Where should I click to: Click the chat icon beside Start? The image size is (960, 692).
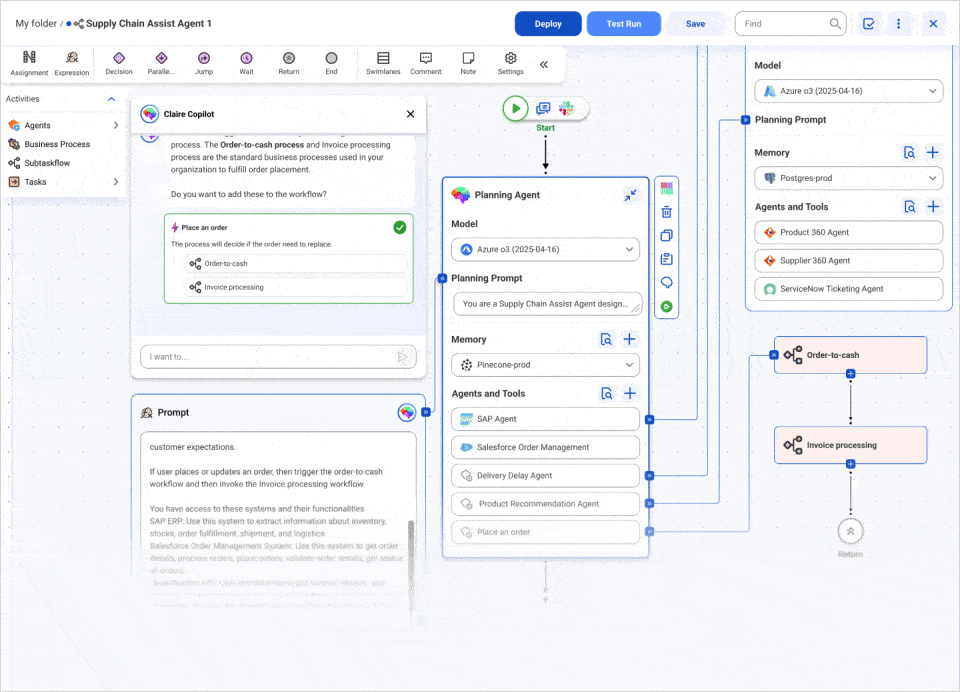[543, 108]
